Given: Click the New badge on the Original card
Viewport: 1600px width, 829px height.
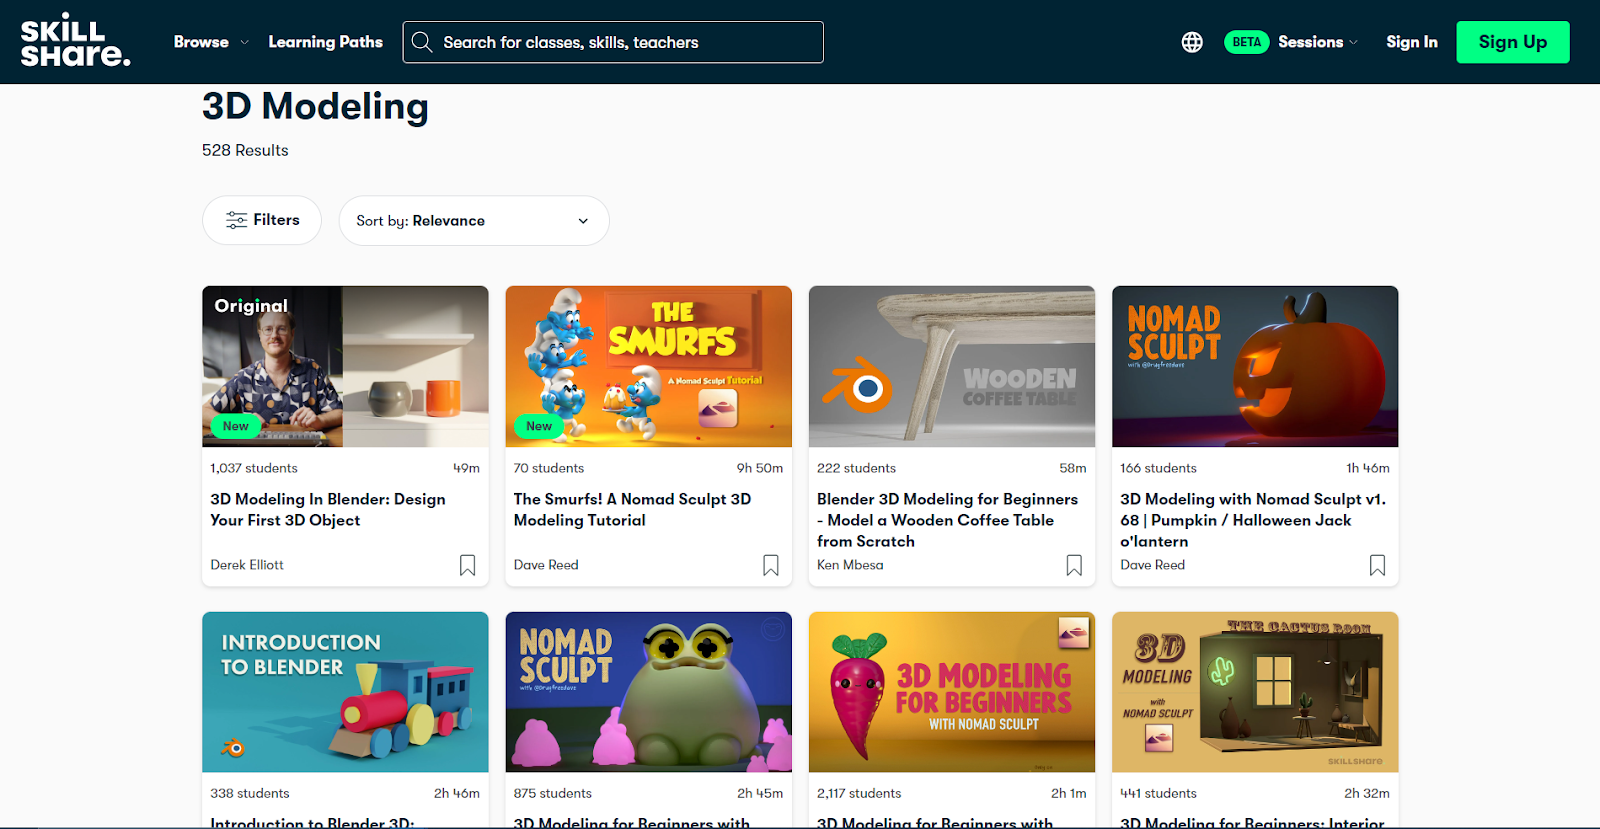Looking at the screenshot, I should tap(236, 426).
